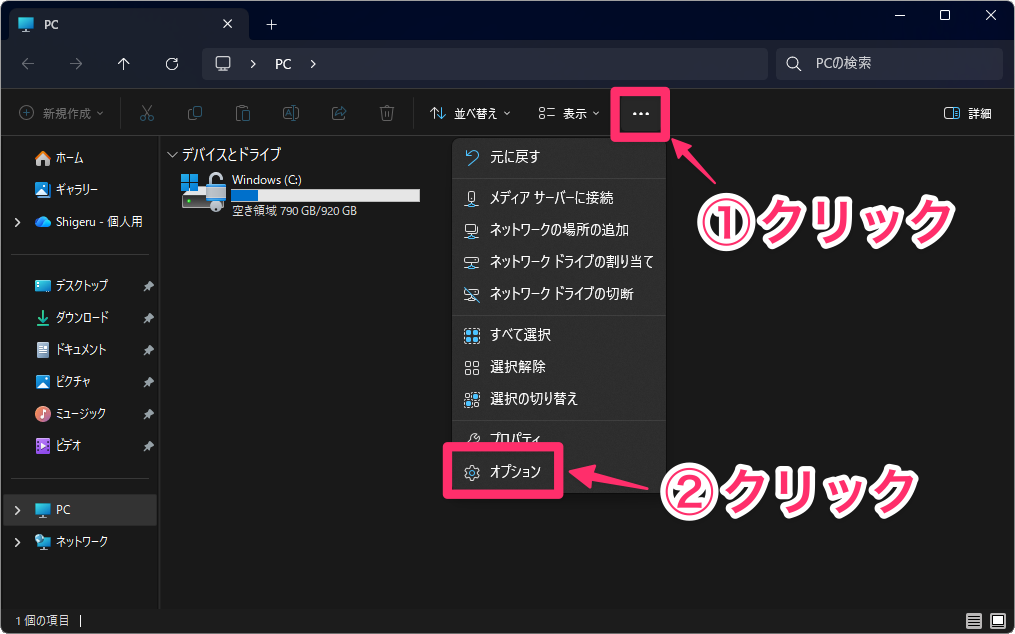Expand the ネットワーク tree node
This screenshot has width=1015, height=634.
(17, 542)
